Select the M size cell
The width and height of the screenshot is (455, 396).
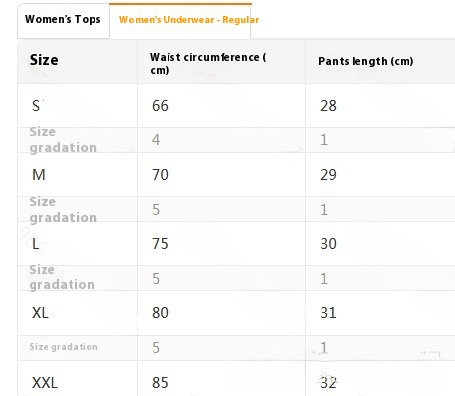(77, 175)
